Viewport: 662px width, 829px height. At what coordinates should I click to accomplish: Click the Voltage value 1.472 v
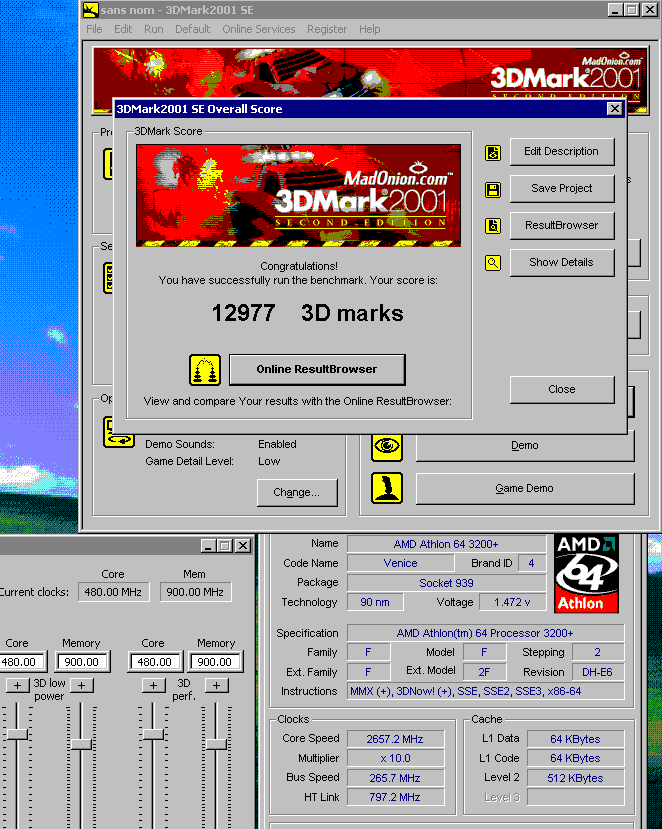click(x=512, y=602)
